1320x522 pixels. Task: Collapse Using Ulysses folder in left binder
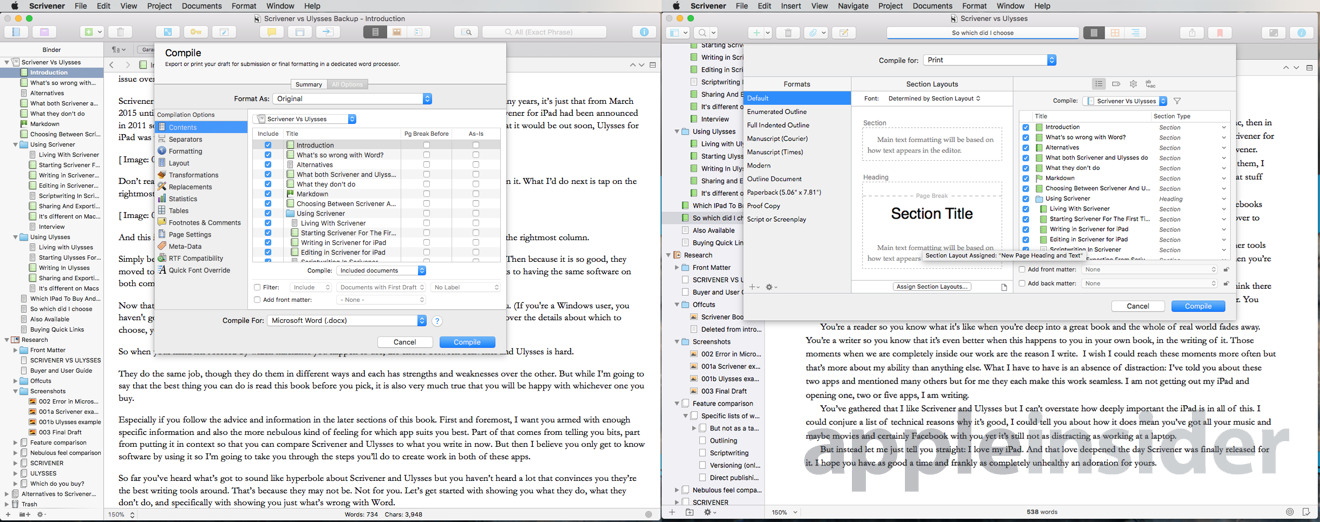17,237
